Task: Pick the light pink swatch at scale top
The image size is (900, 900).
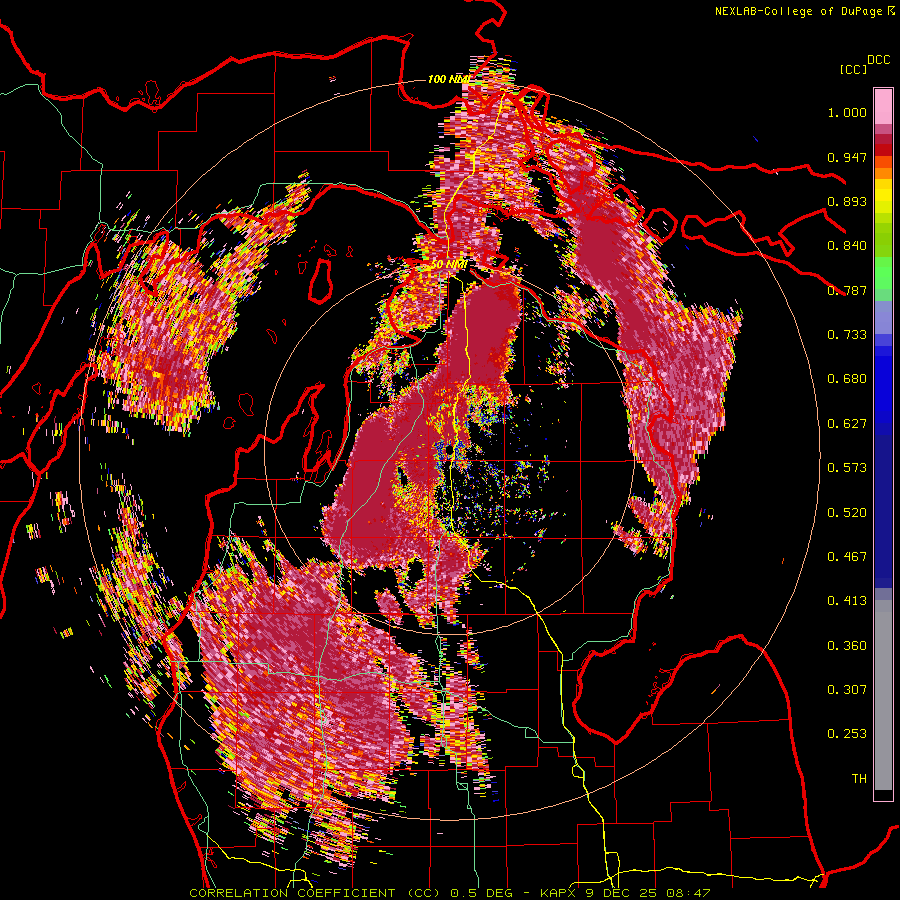Action: 883,106
